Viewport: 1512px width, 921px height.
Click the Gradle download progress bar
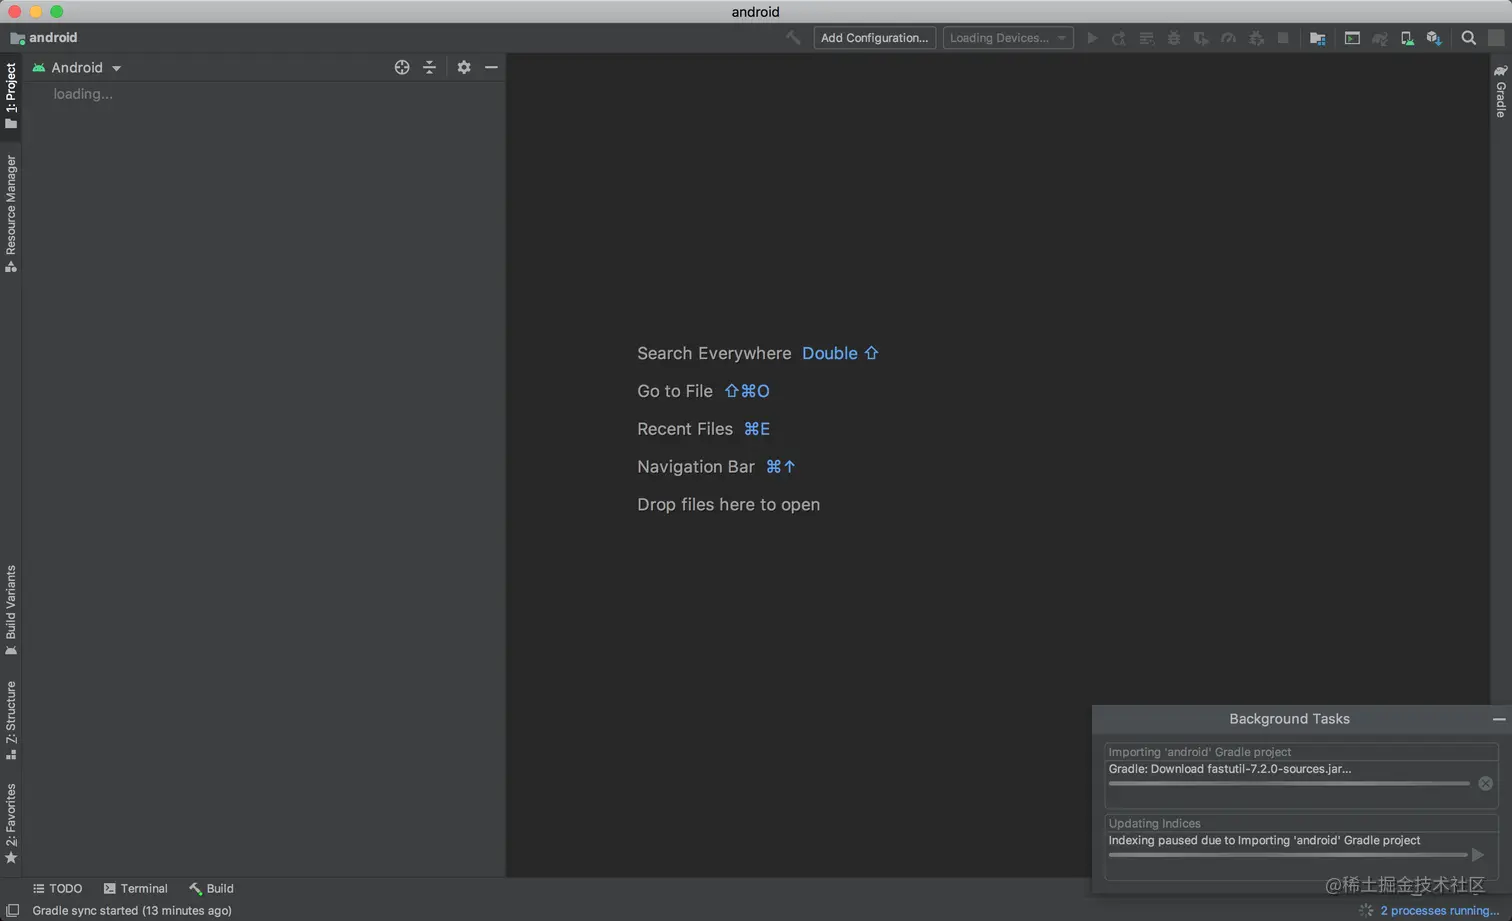(x=1288, y=783)
